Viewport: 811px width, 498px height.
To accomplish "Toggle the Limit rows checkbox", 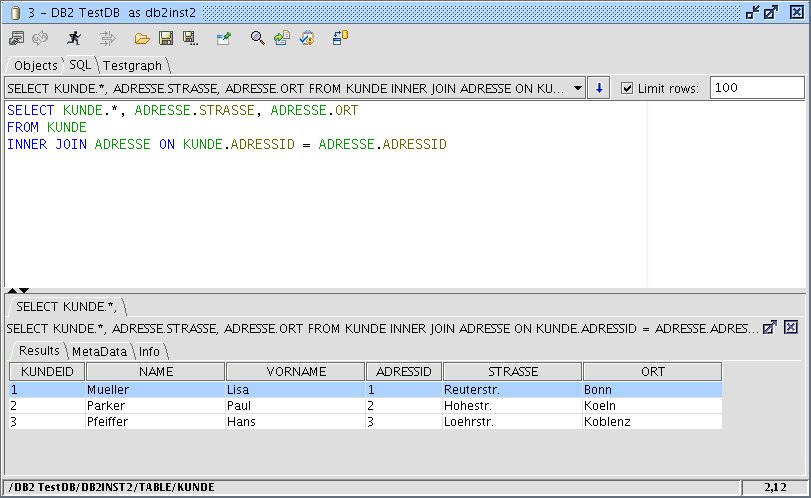I will tap(627, 88).
